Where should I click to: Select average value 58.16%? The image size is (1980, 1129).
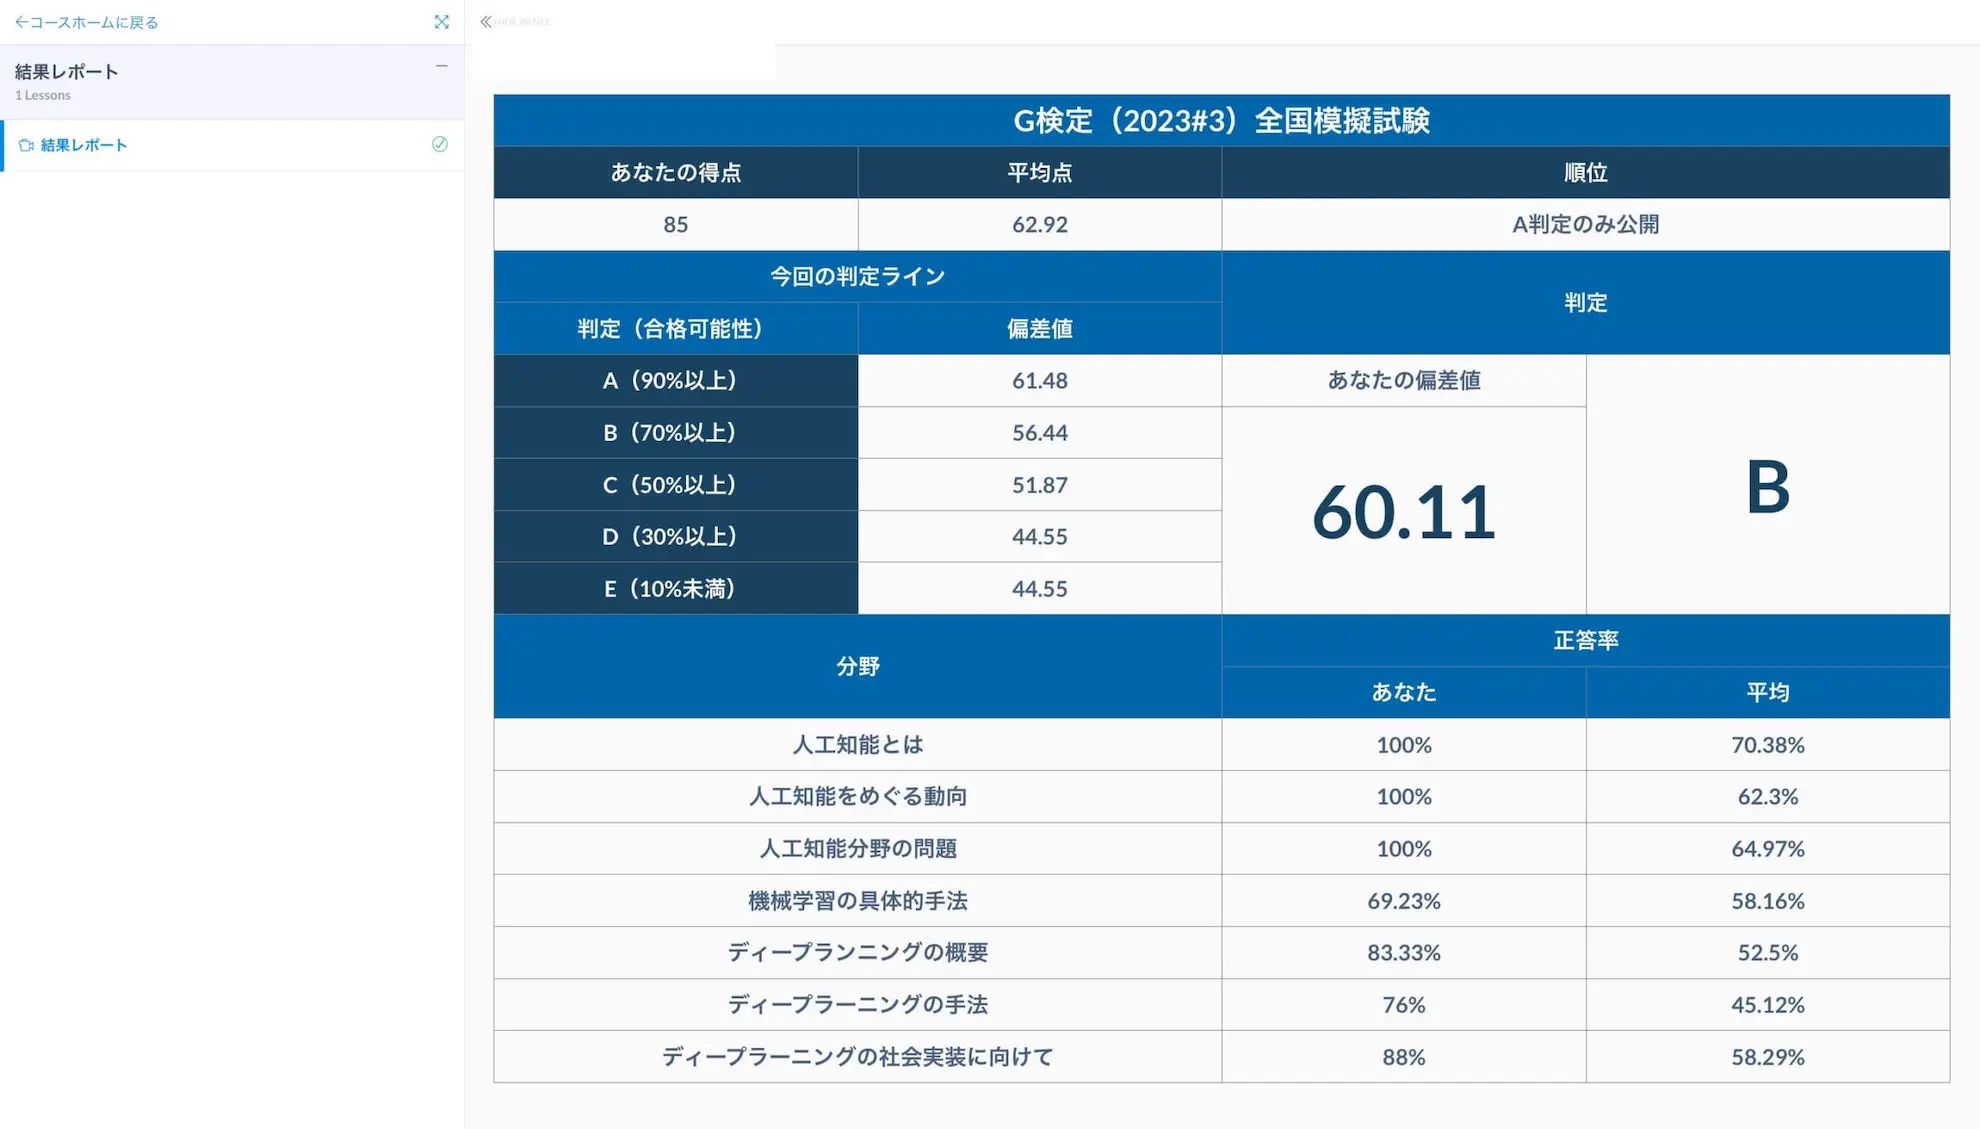1768,900
